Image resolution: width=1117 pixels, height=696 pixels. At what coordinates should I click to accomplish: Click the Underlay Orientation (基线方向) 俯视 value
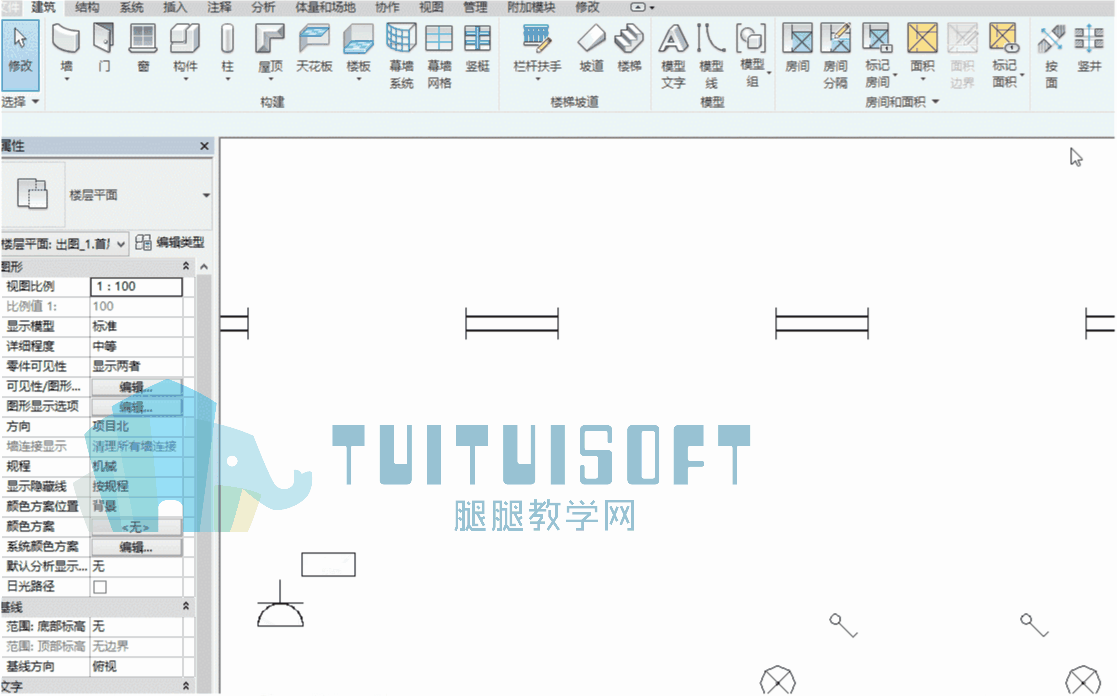[x=137, y=667]
